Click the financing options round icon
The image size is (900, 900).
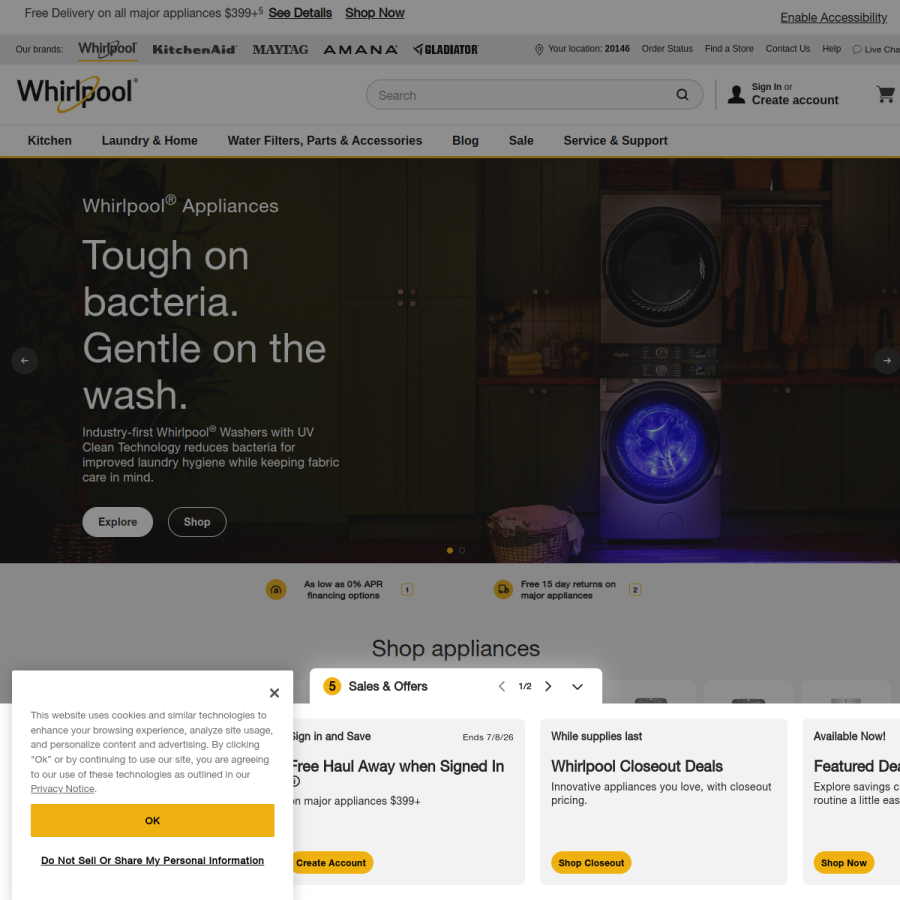click(x=276, y=589)
